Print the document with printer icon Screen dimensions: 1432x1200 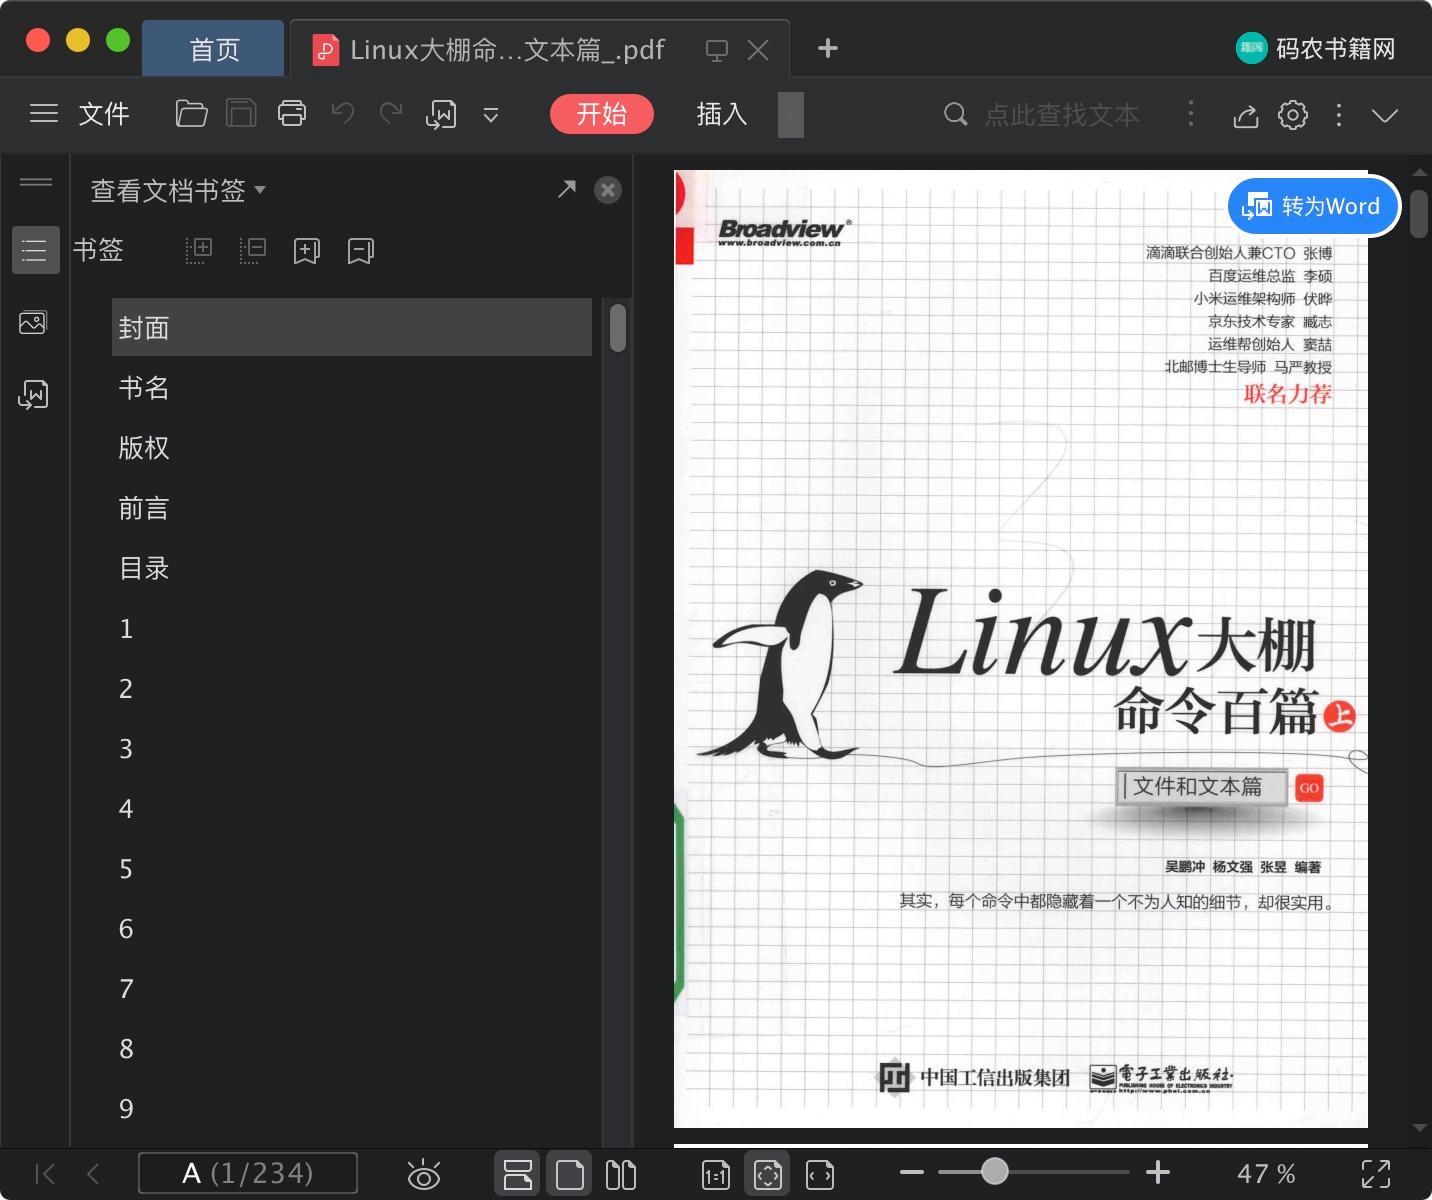tap(292, 114)
